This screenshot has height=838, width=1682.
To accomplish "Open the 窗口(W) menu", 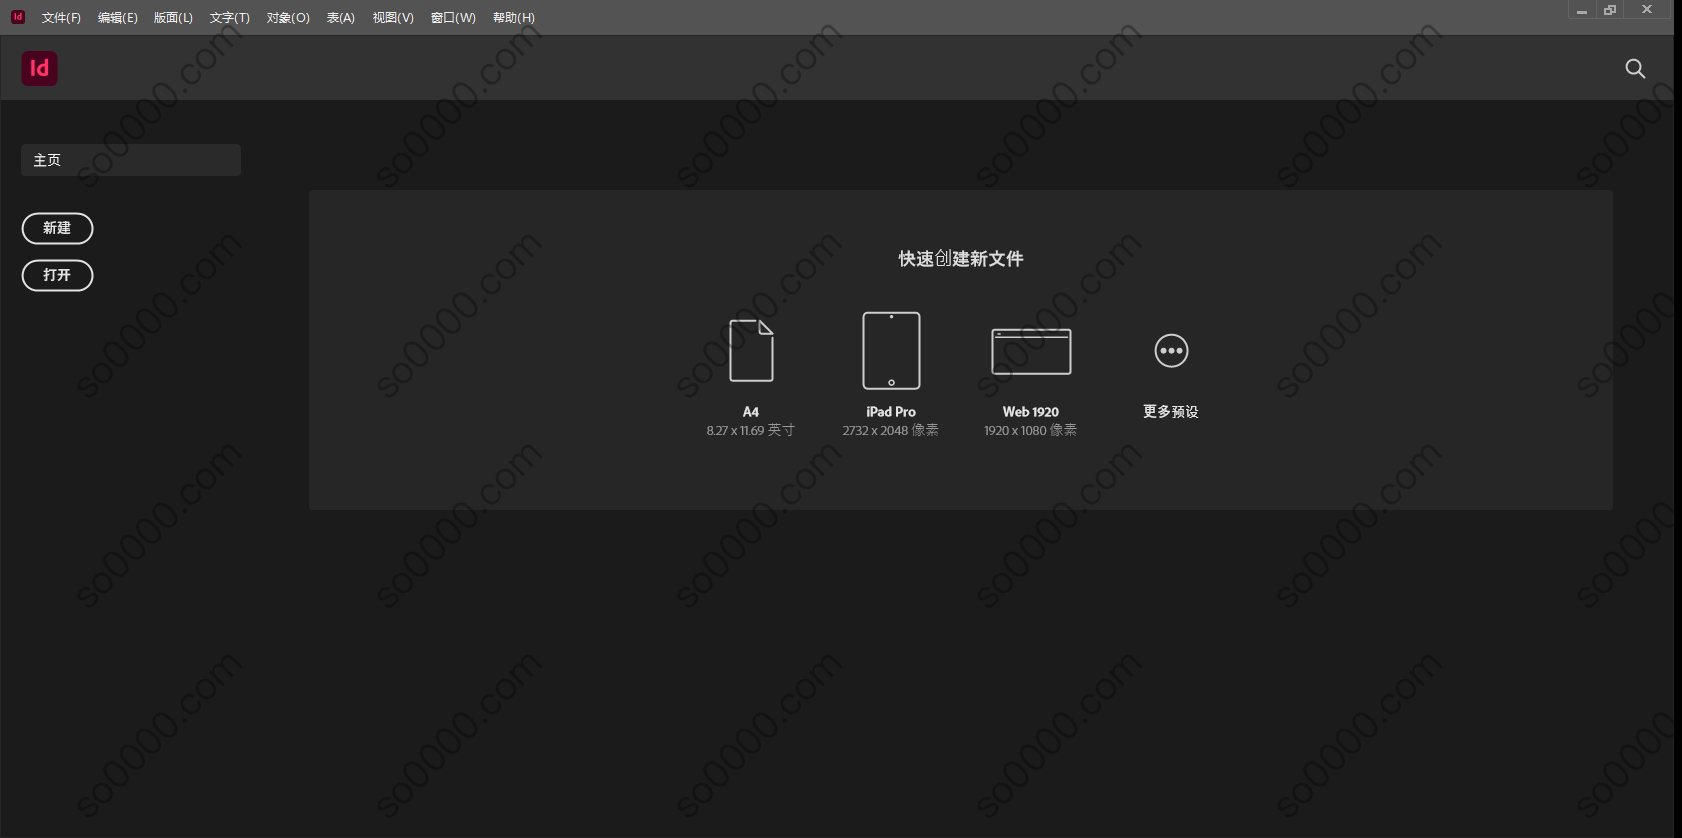I will coord(453,18).
